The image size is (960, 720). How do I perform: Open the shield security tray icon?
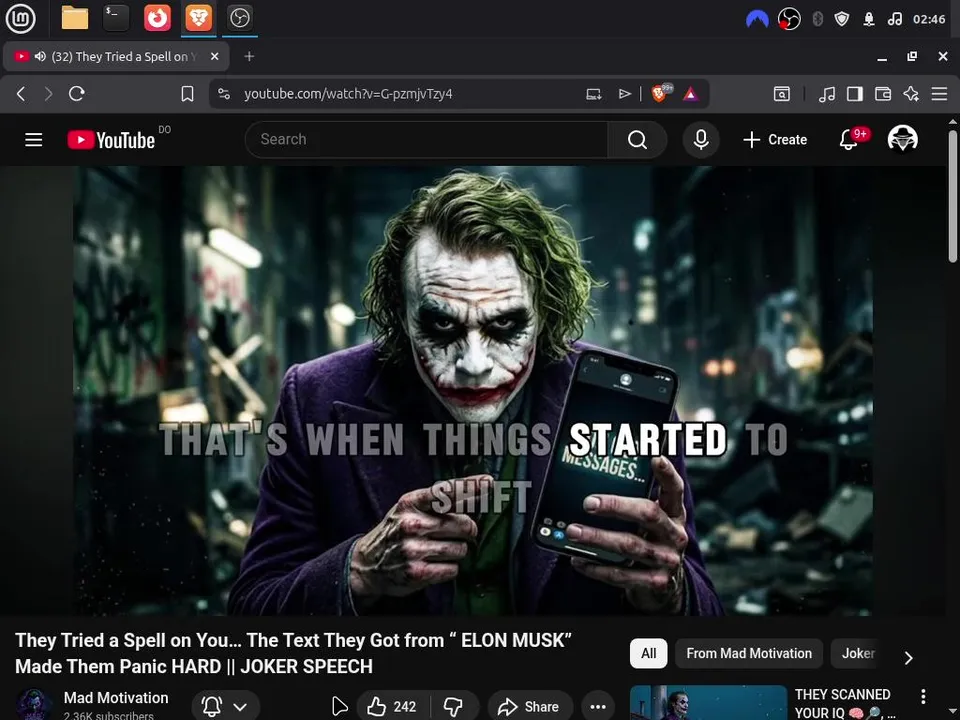pos(842,20)
